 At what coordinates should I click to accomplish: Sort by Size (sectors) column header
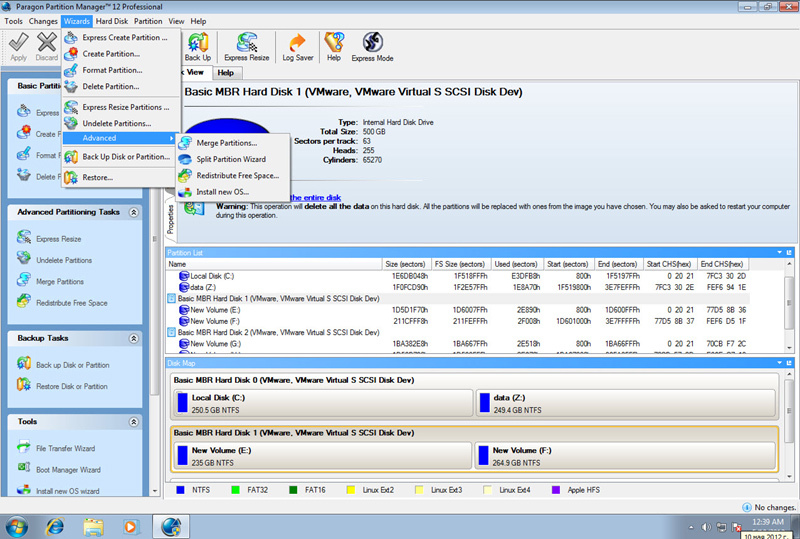(x=407, y=264)
